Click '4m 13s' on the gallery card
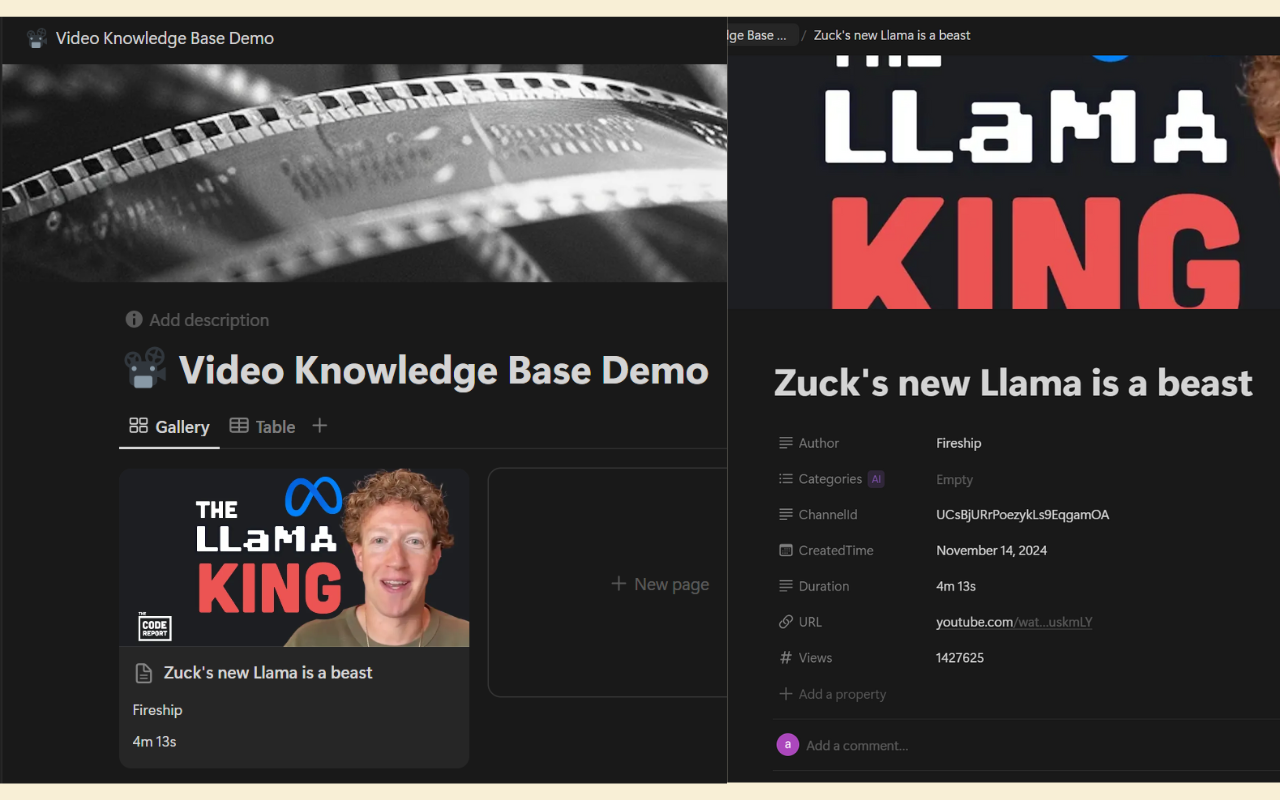Viewport: 1280px width, 800px height. [x=154, y=742]
